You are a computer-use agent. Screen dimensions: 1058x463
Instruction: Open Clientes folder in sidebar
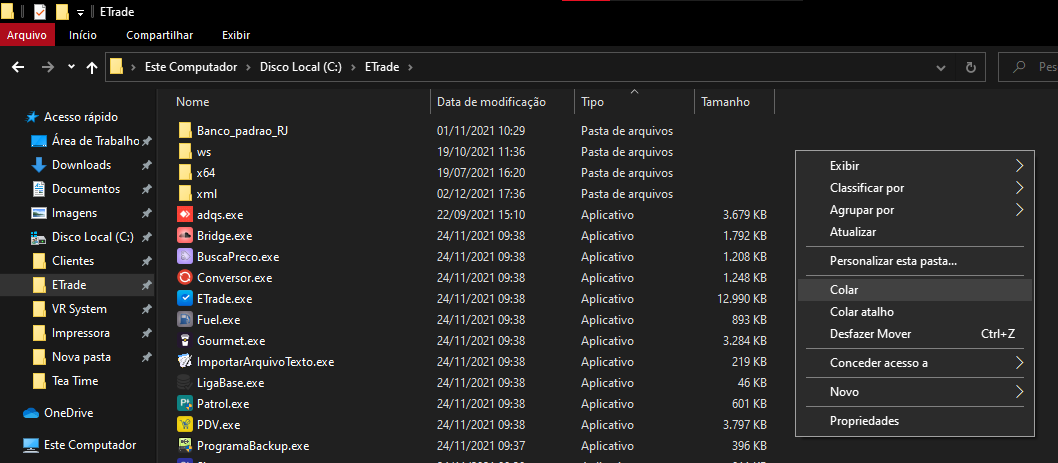point(73,261)
